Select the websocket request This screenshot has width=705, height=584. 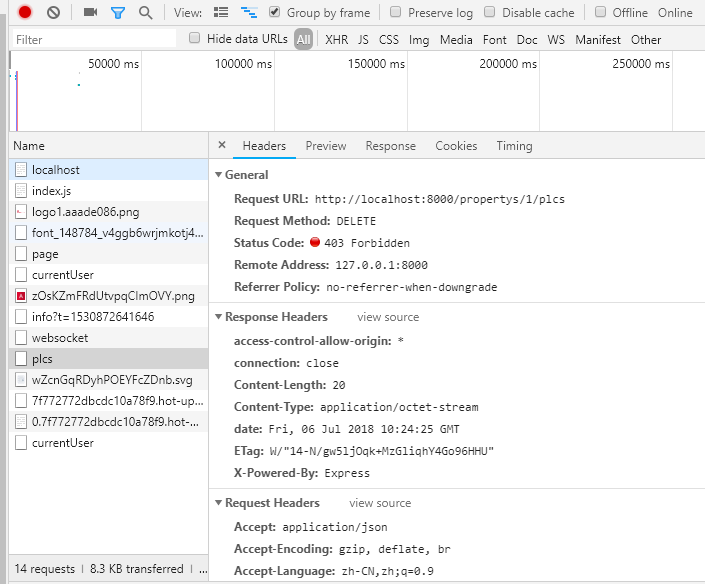[x=108, y=338]
